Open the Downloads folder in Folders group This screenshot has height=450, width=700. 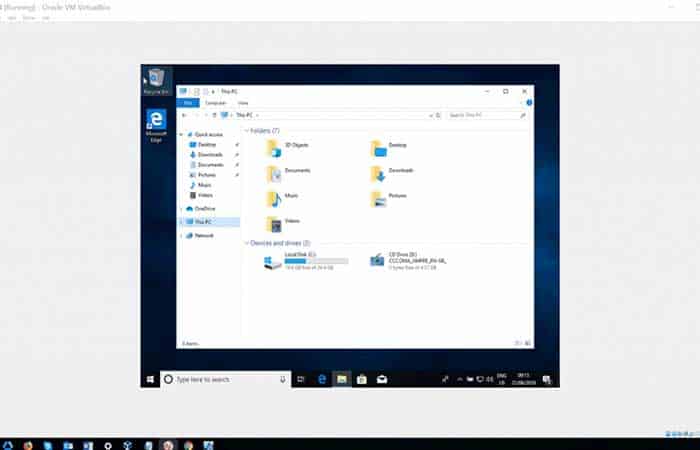(392, 173)
